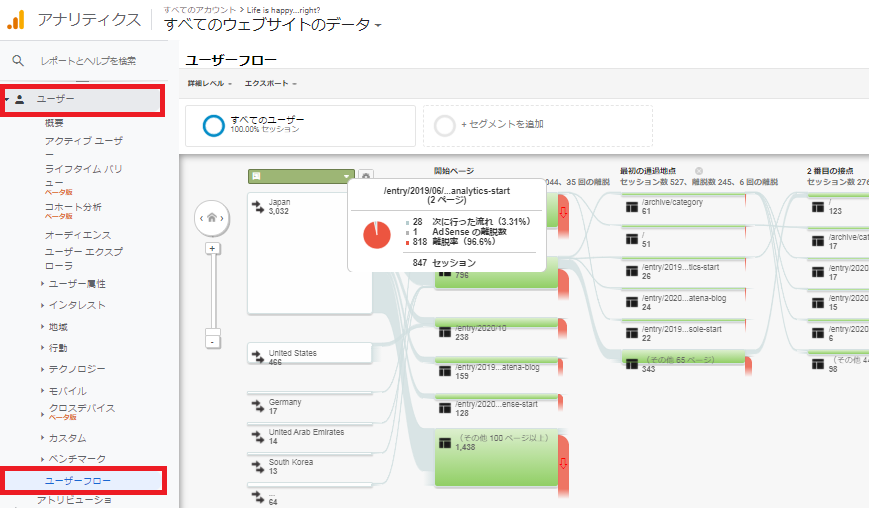Click the Google Analytics logo icon
Screen dimensions: 869x508
coord(16,20)
